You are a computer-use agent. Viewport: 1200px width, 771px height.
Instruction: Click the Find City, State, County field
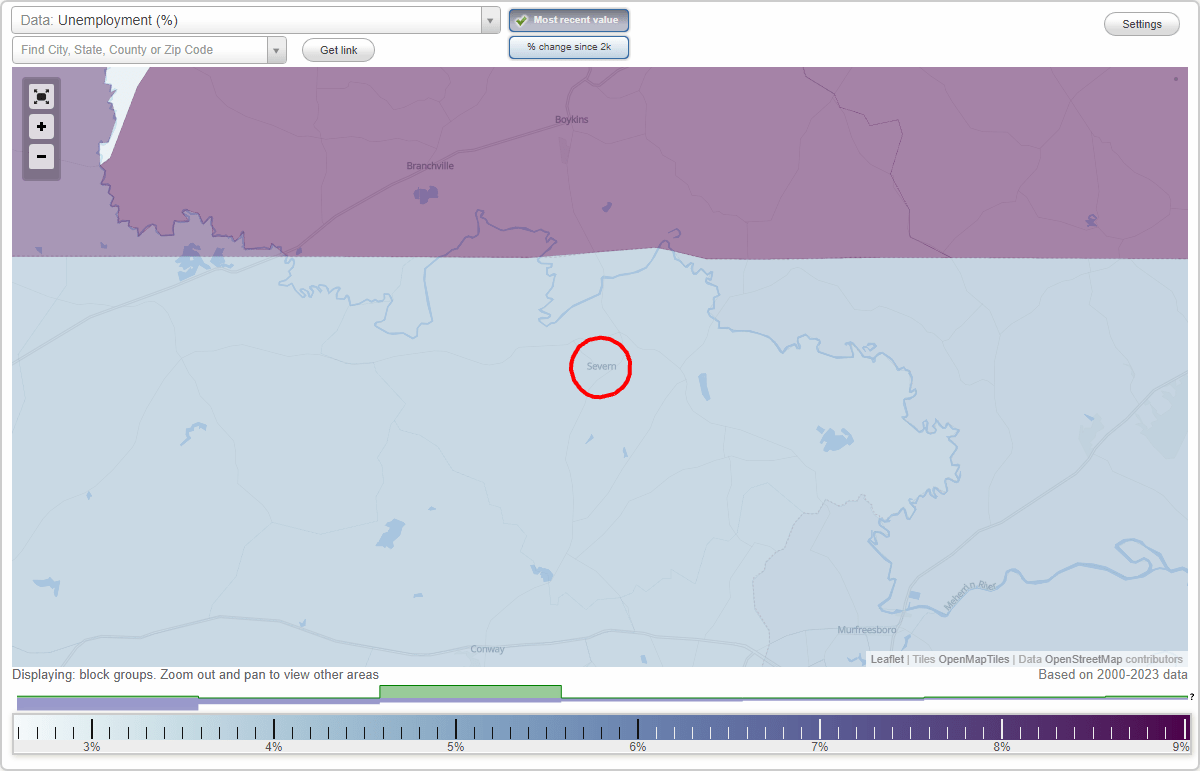140,50
